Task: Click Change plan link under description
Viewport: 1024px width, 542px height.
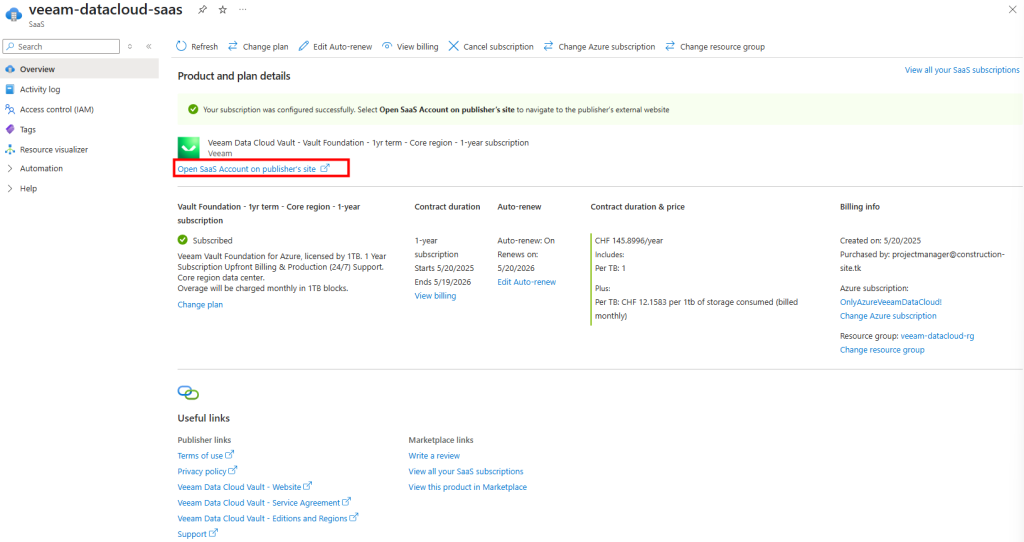Action: (x=200, y=304)
